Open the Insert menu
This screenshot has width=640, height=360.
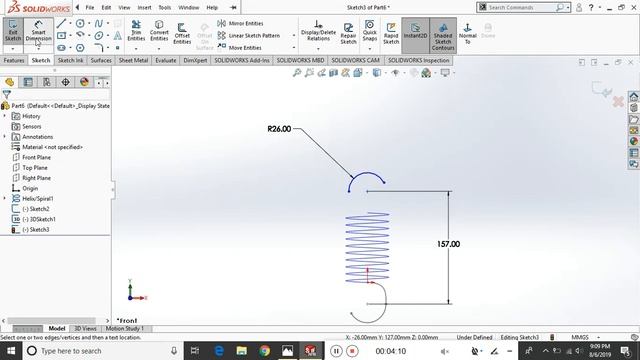tap(144, 7)
